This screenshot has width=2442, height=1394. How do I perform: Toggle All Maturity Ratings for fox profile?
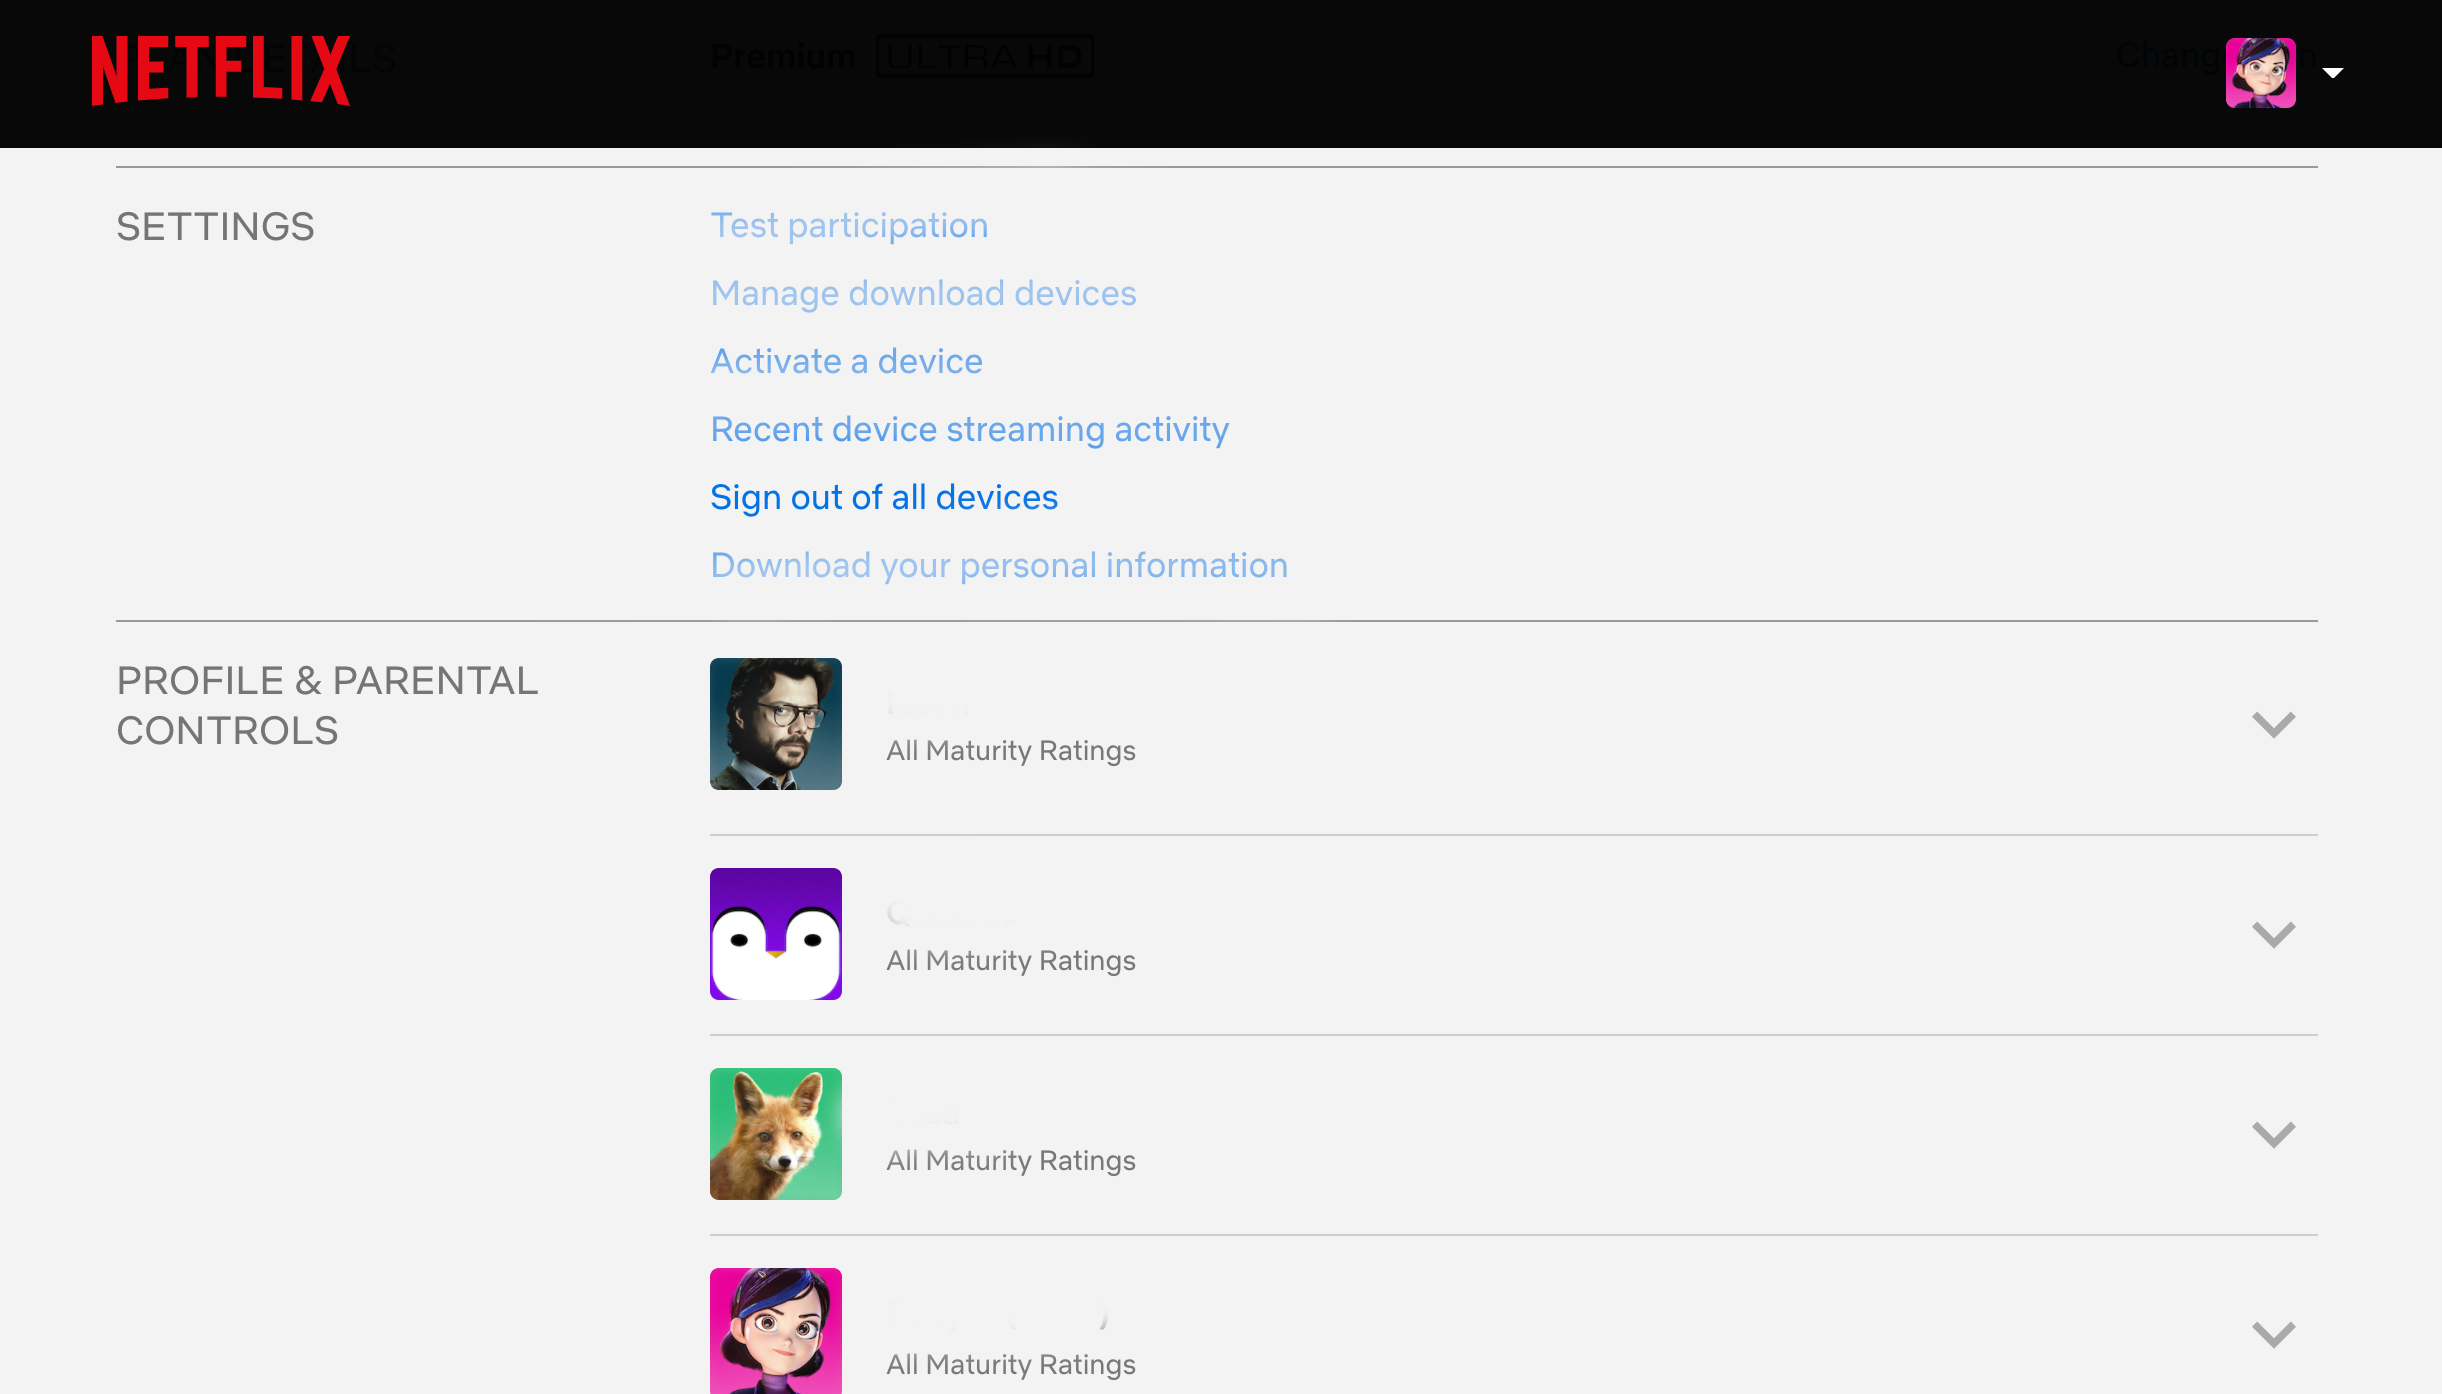(2274, 1132)
